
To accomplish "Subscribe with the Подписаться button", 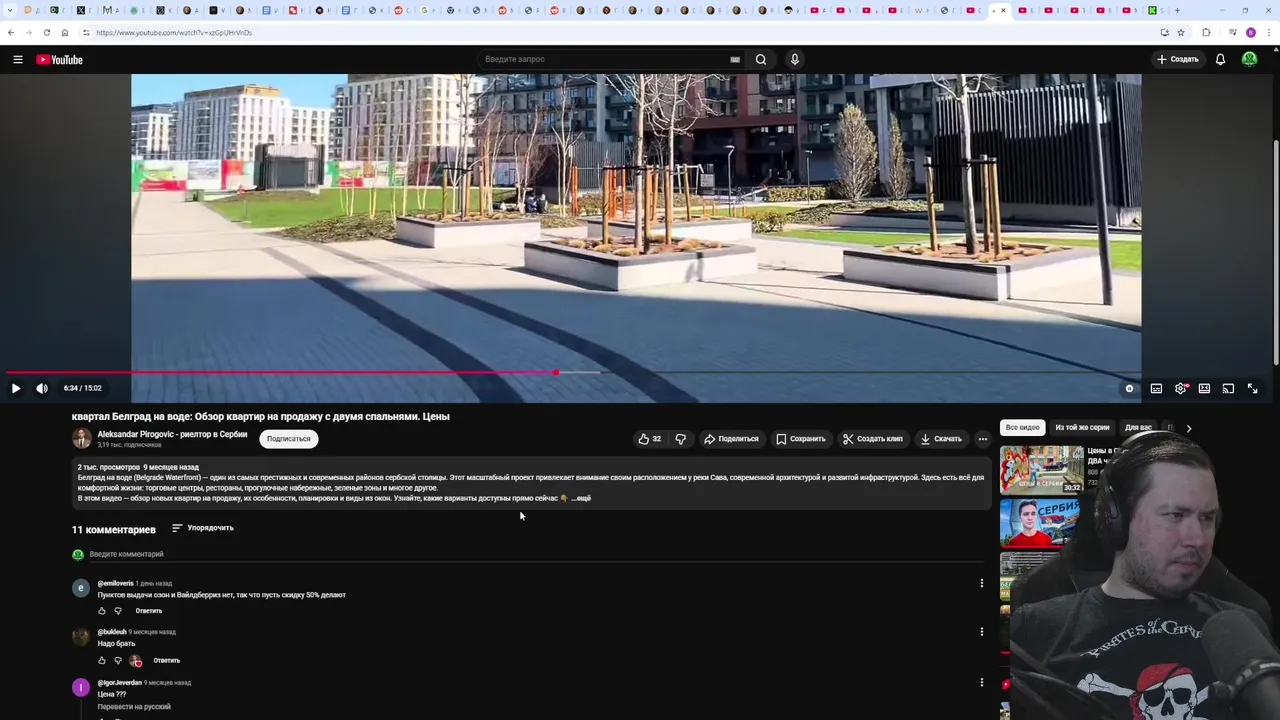I will pos(288,439).
